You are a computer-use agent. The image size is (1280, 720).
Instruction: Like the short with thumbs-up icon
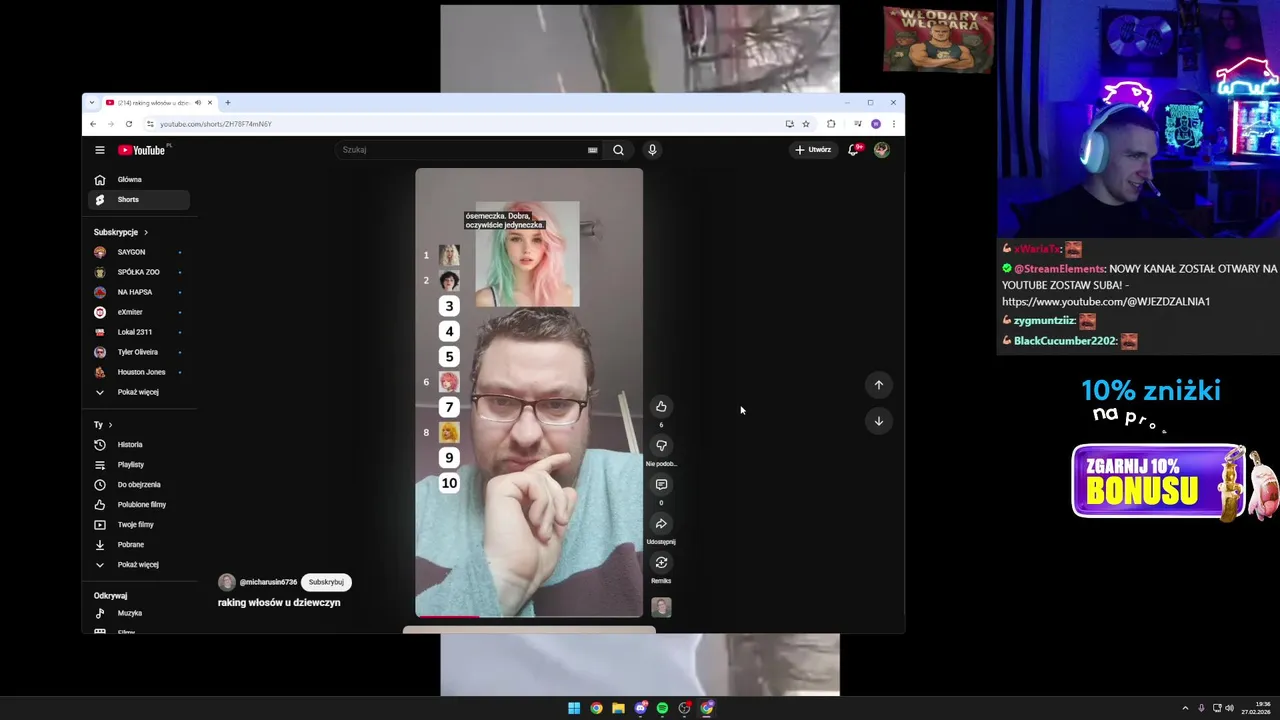tap(661, 406)
